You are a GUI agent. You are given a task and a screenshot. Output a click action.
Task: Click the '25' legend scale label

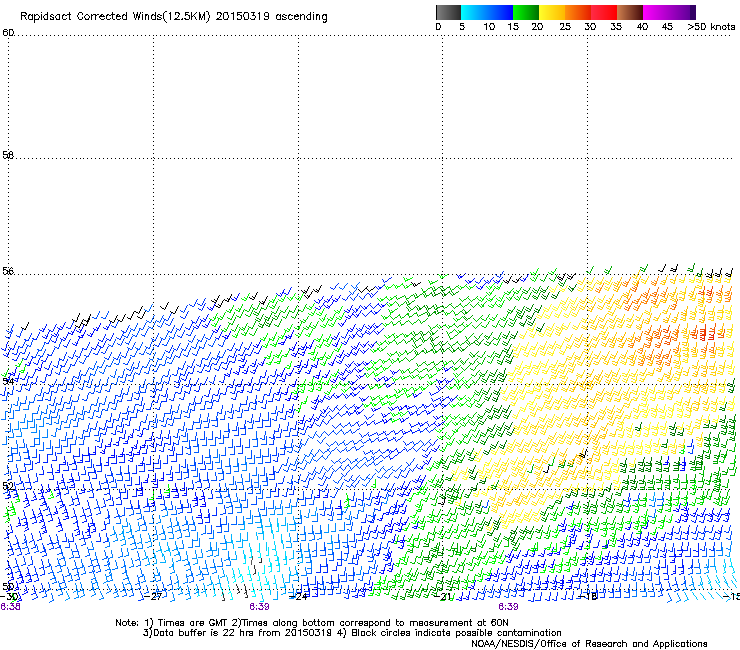coord(565,27)
